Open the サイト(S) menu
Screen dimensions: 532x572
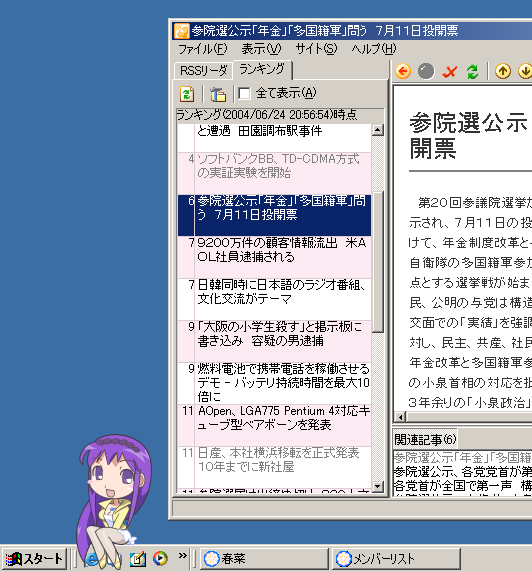point(316,49)
